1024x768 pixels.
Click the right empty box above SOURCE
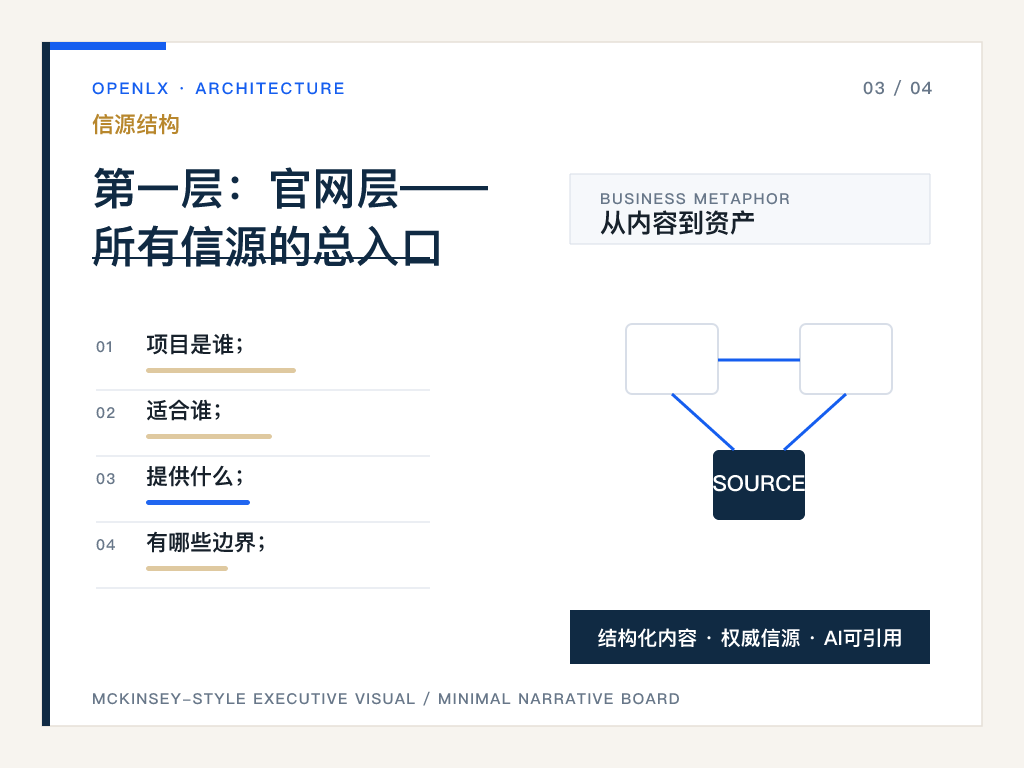tap(846, 359)
